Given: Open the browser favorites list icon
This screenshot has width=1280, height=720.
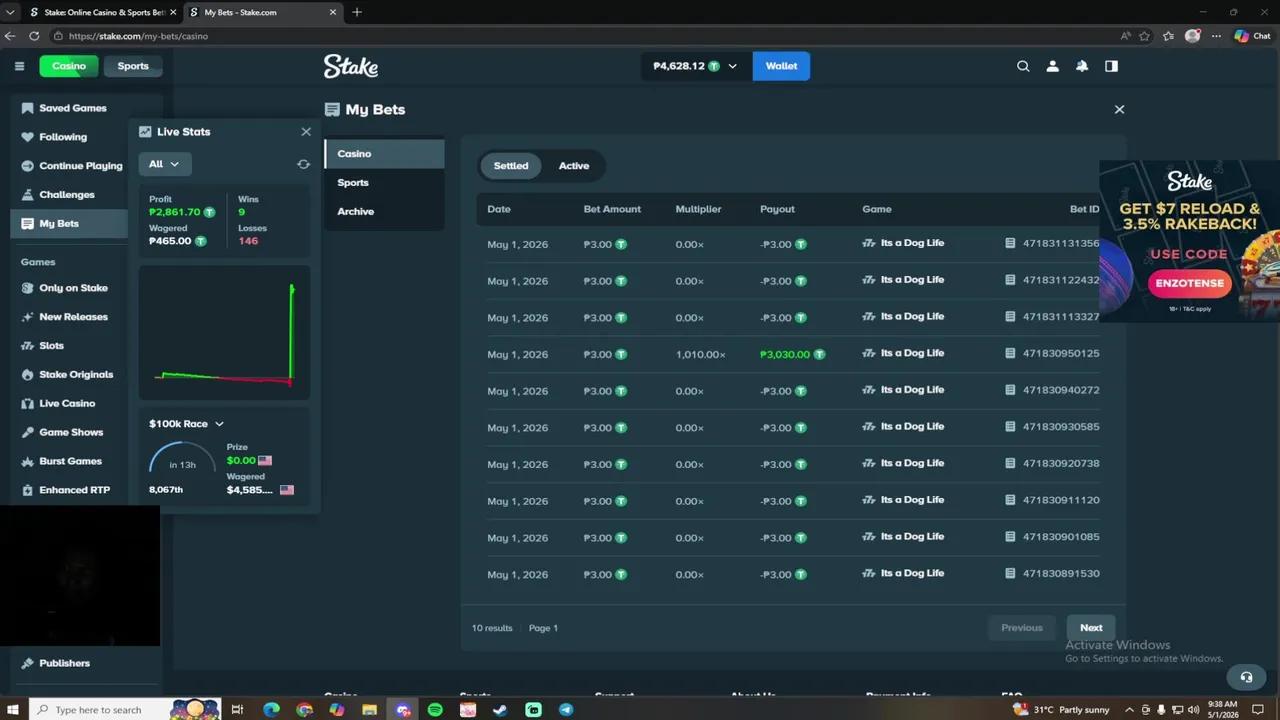Looking at the screenshot, I should click(1168, 36).
